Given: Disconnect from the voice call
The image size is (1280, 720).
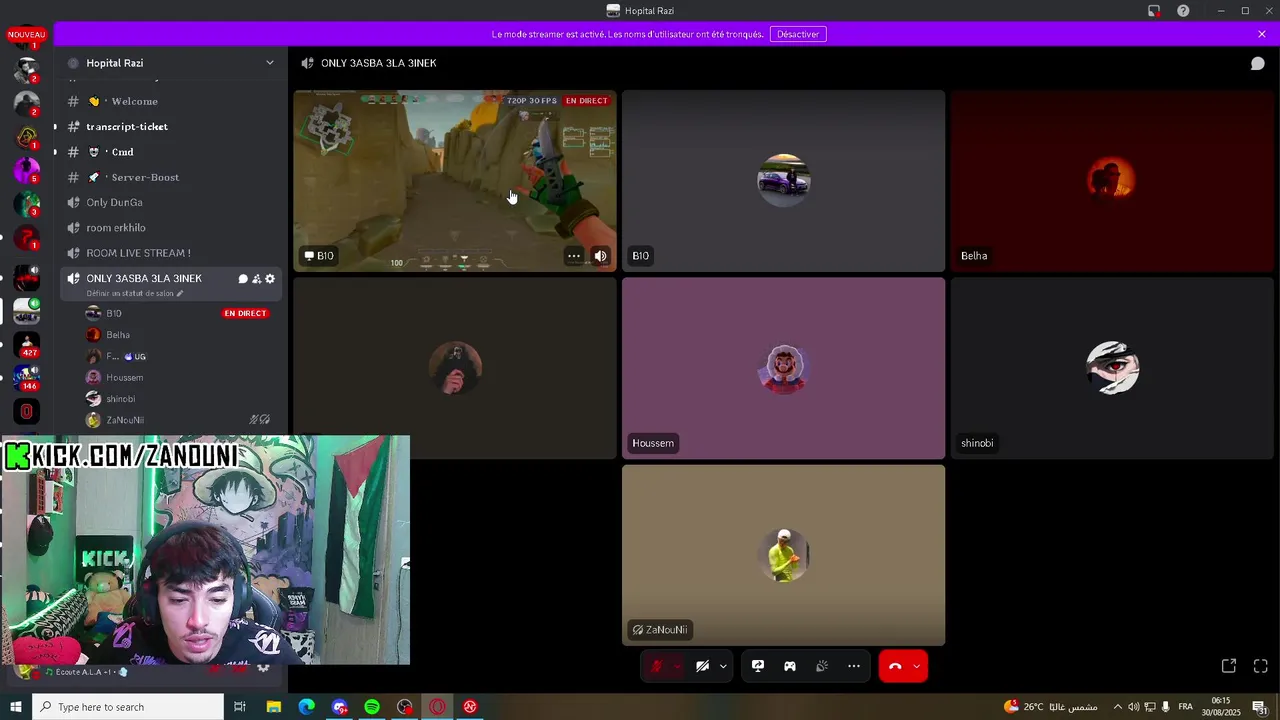Looking at the screenshot, I should tap(895, 666).
